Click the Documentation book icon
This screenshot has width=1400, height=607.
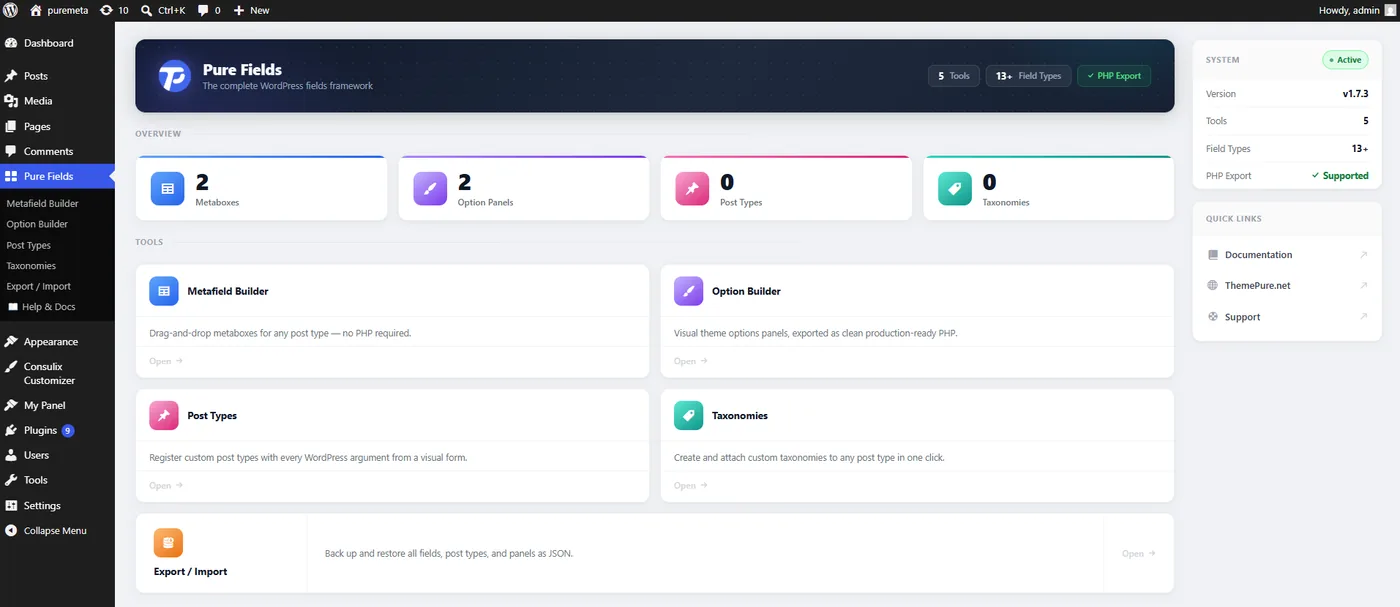1213,255
